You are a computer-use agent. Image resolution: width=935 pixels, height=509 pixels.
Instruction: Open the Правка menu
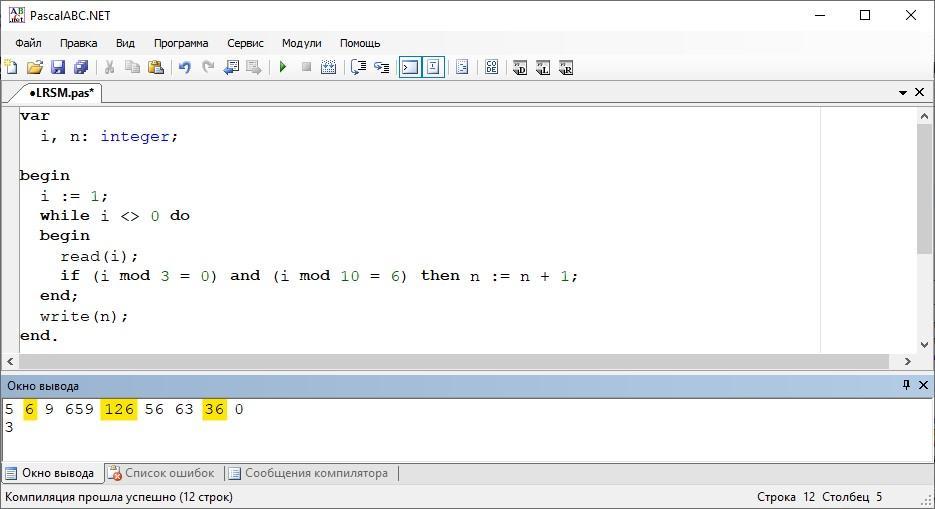78,43
